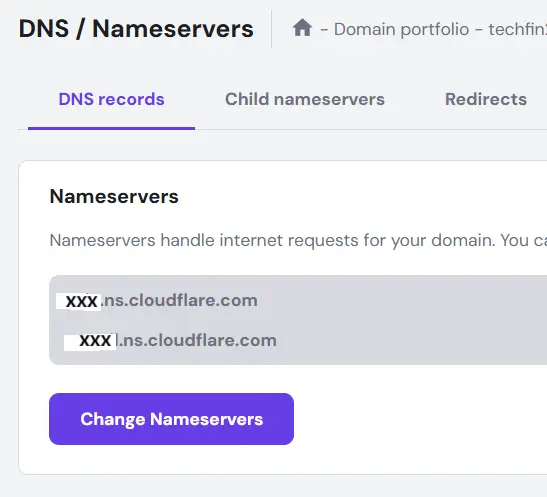
Task: Open the DNS records tab
Action: click(x=111, y=99)
